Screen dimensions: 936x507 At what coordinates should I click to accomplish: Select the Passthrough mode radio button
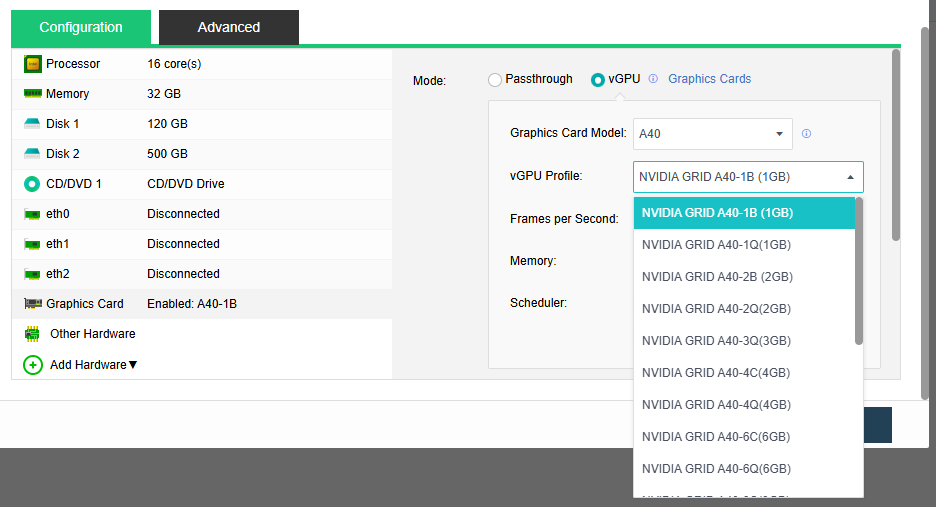[495, 79]
